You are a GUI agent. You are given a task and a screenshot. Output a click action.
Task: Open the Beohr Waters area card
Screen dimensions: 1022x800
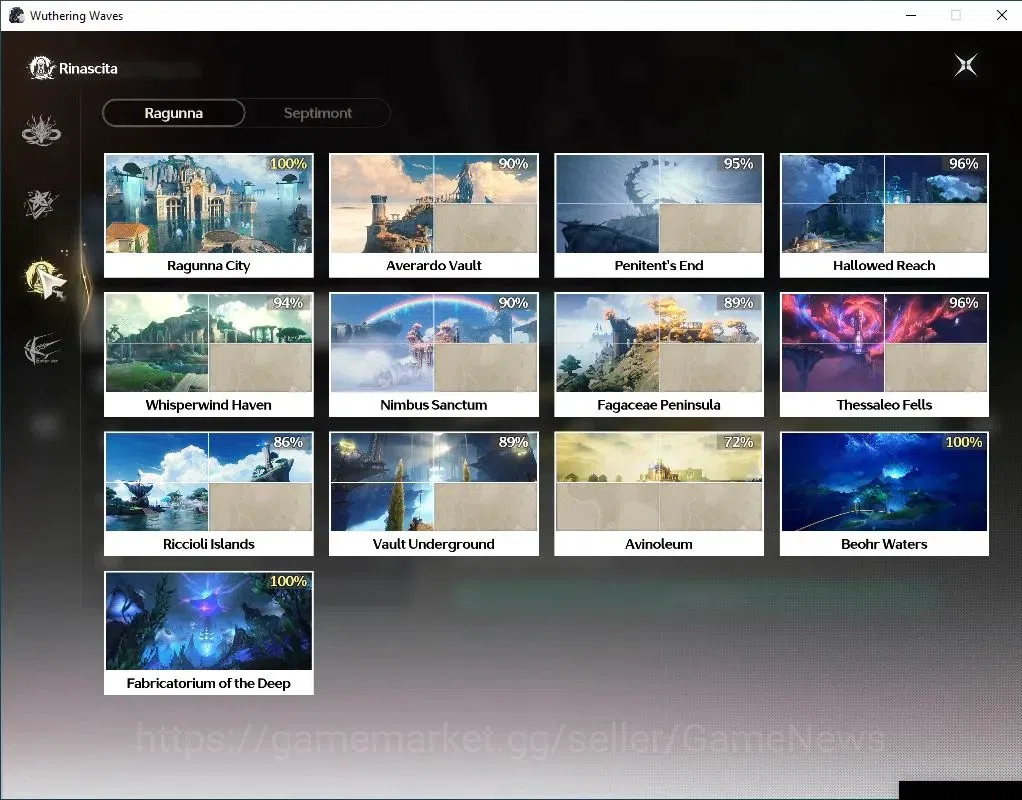coord(884,494)
